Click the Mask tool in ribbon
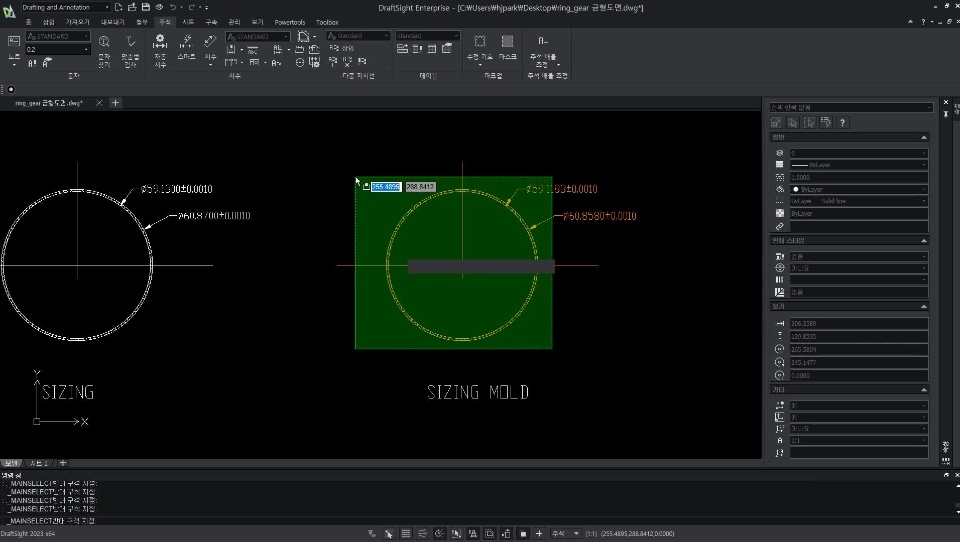The width and height of the screenshot is (960, 542). click(508, 42)
